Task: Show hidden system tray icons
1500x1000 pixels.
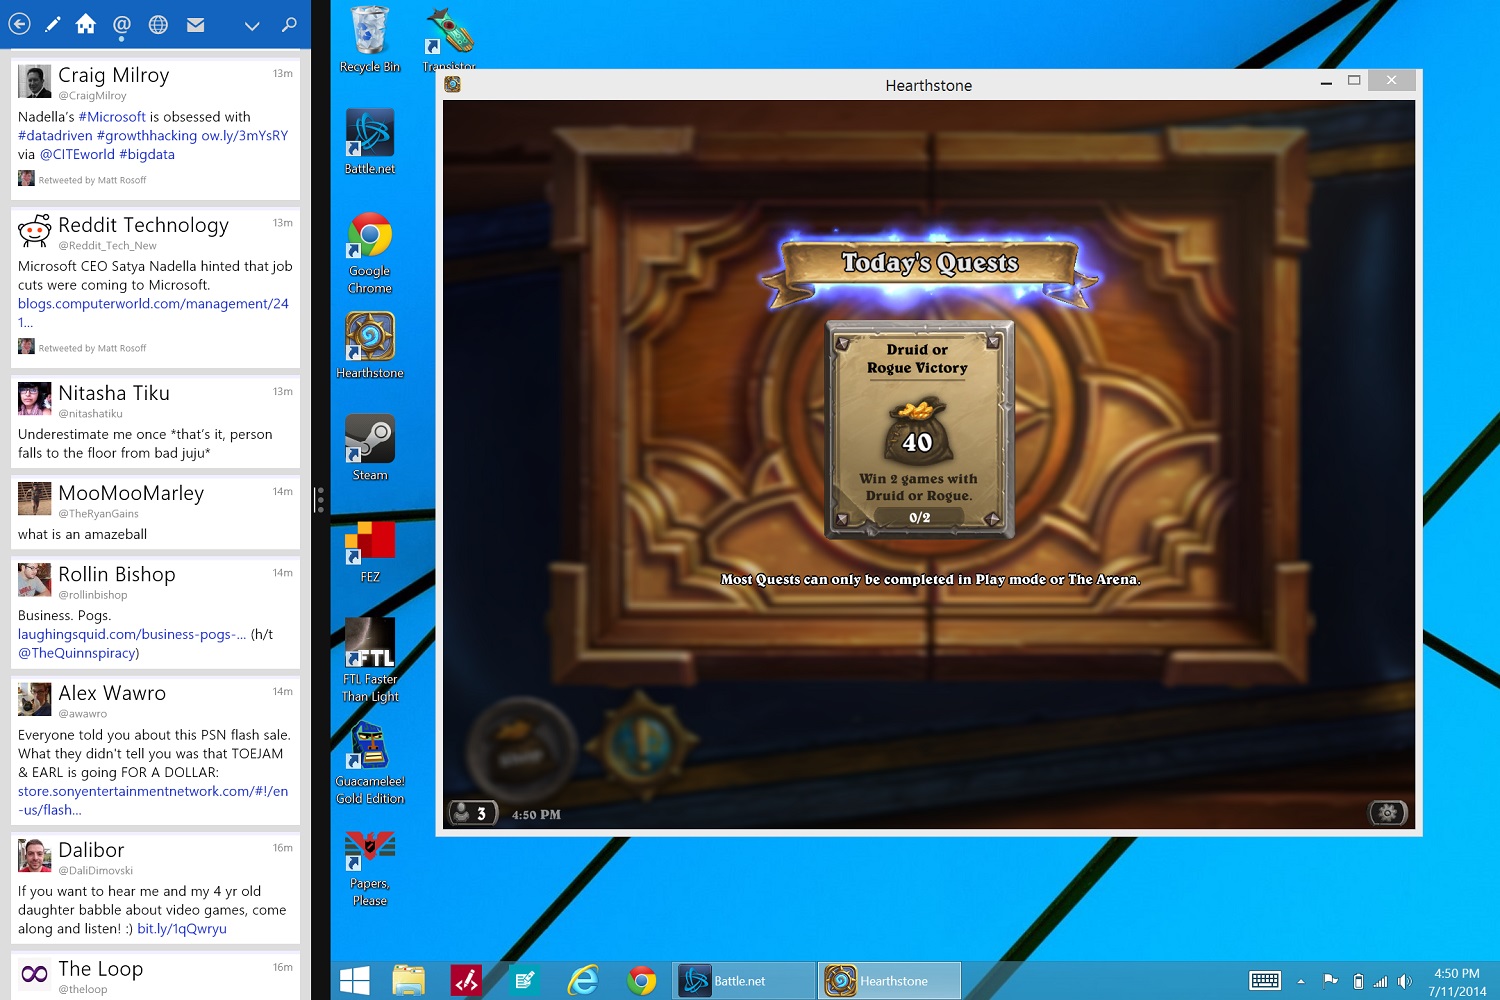Action: pos(1301,981)
